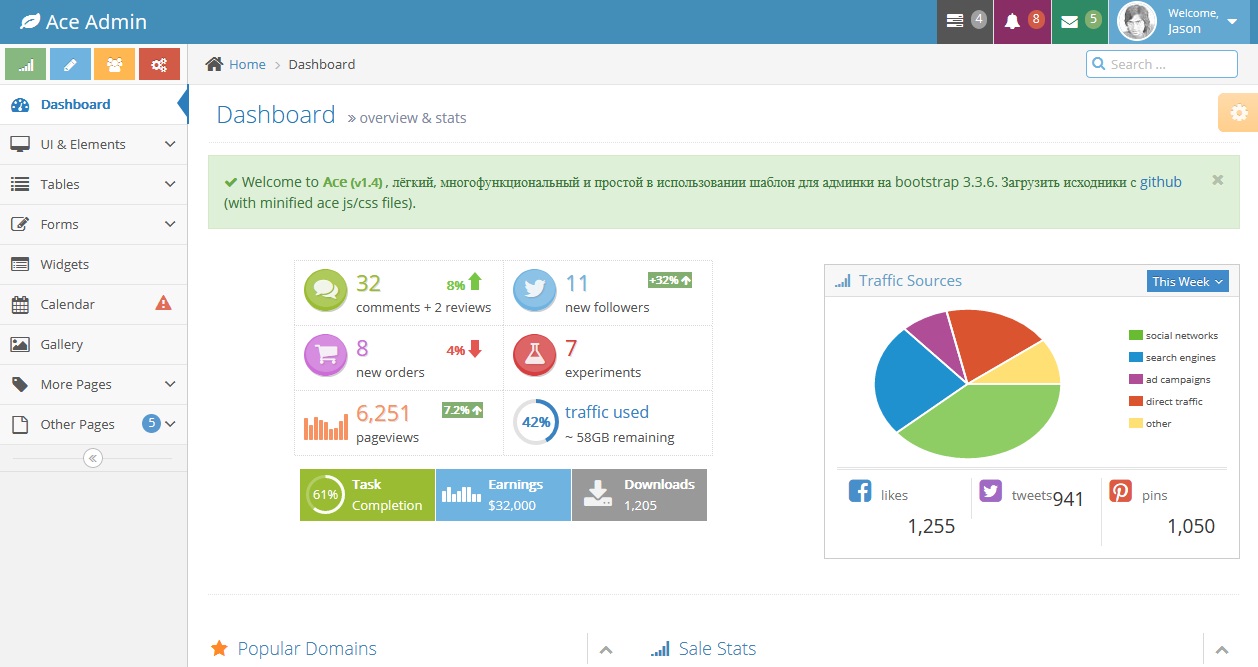Open the This Week dropdown

[1187, 282]
